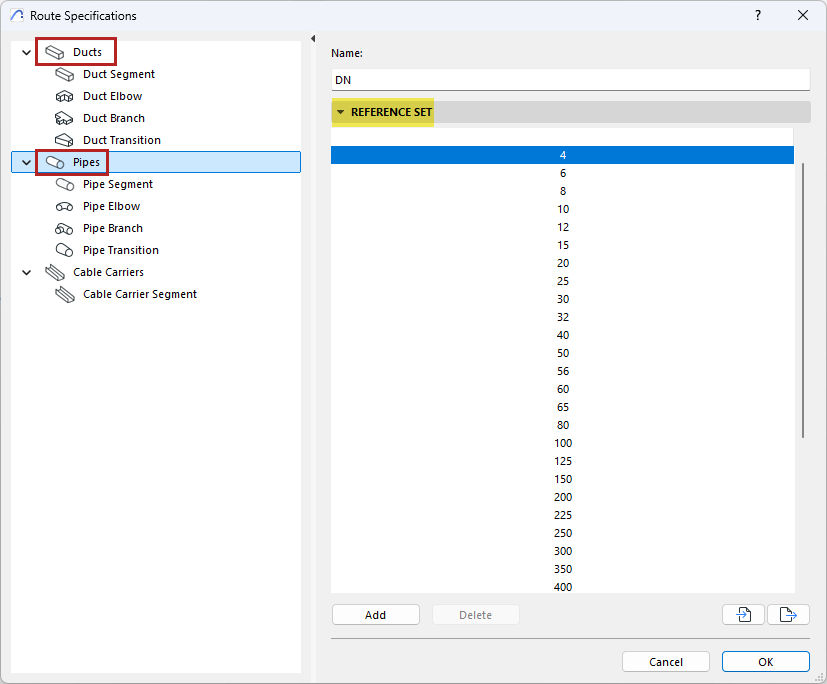
Task: Open the help question mark
Action: point(758,15)
